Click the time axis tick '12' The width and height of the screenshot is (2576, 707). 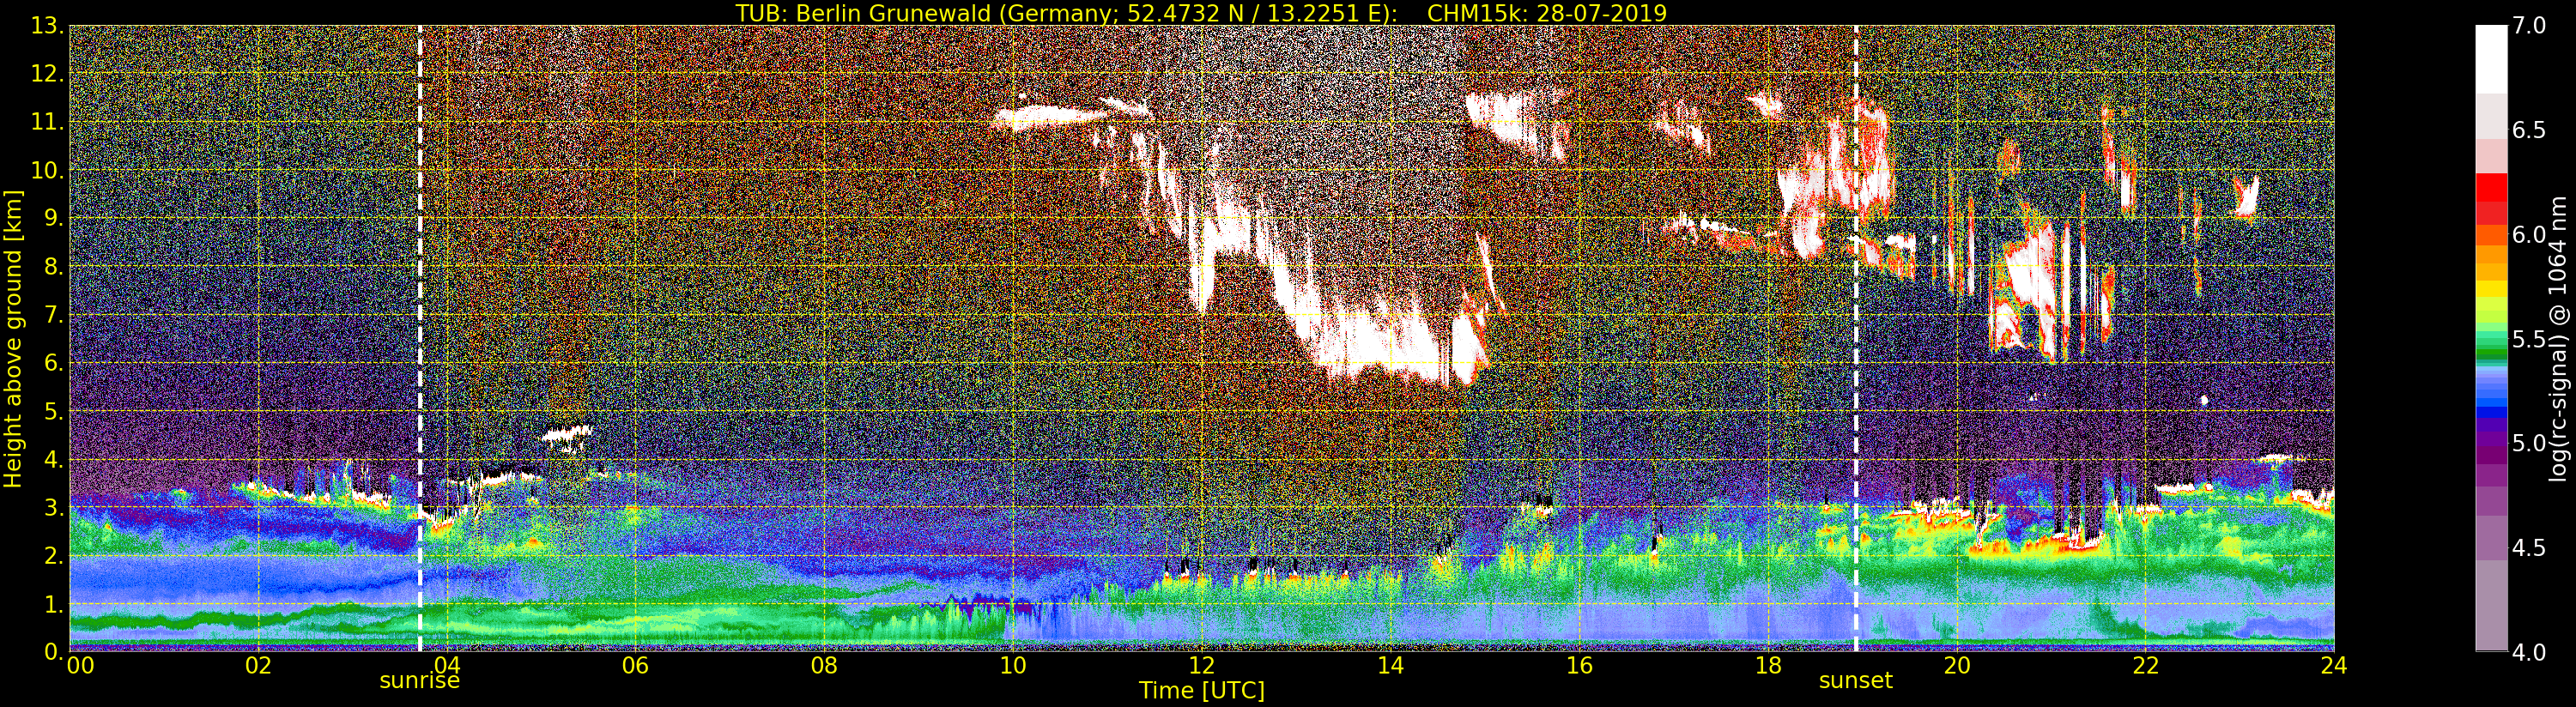click(x=1201, y=665)
